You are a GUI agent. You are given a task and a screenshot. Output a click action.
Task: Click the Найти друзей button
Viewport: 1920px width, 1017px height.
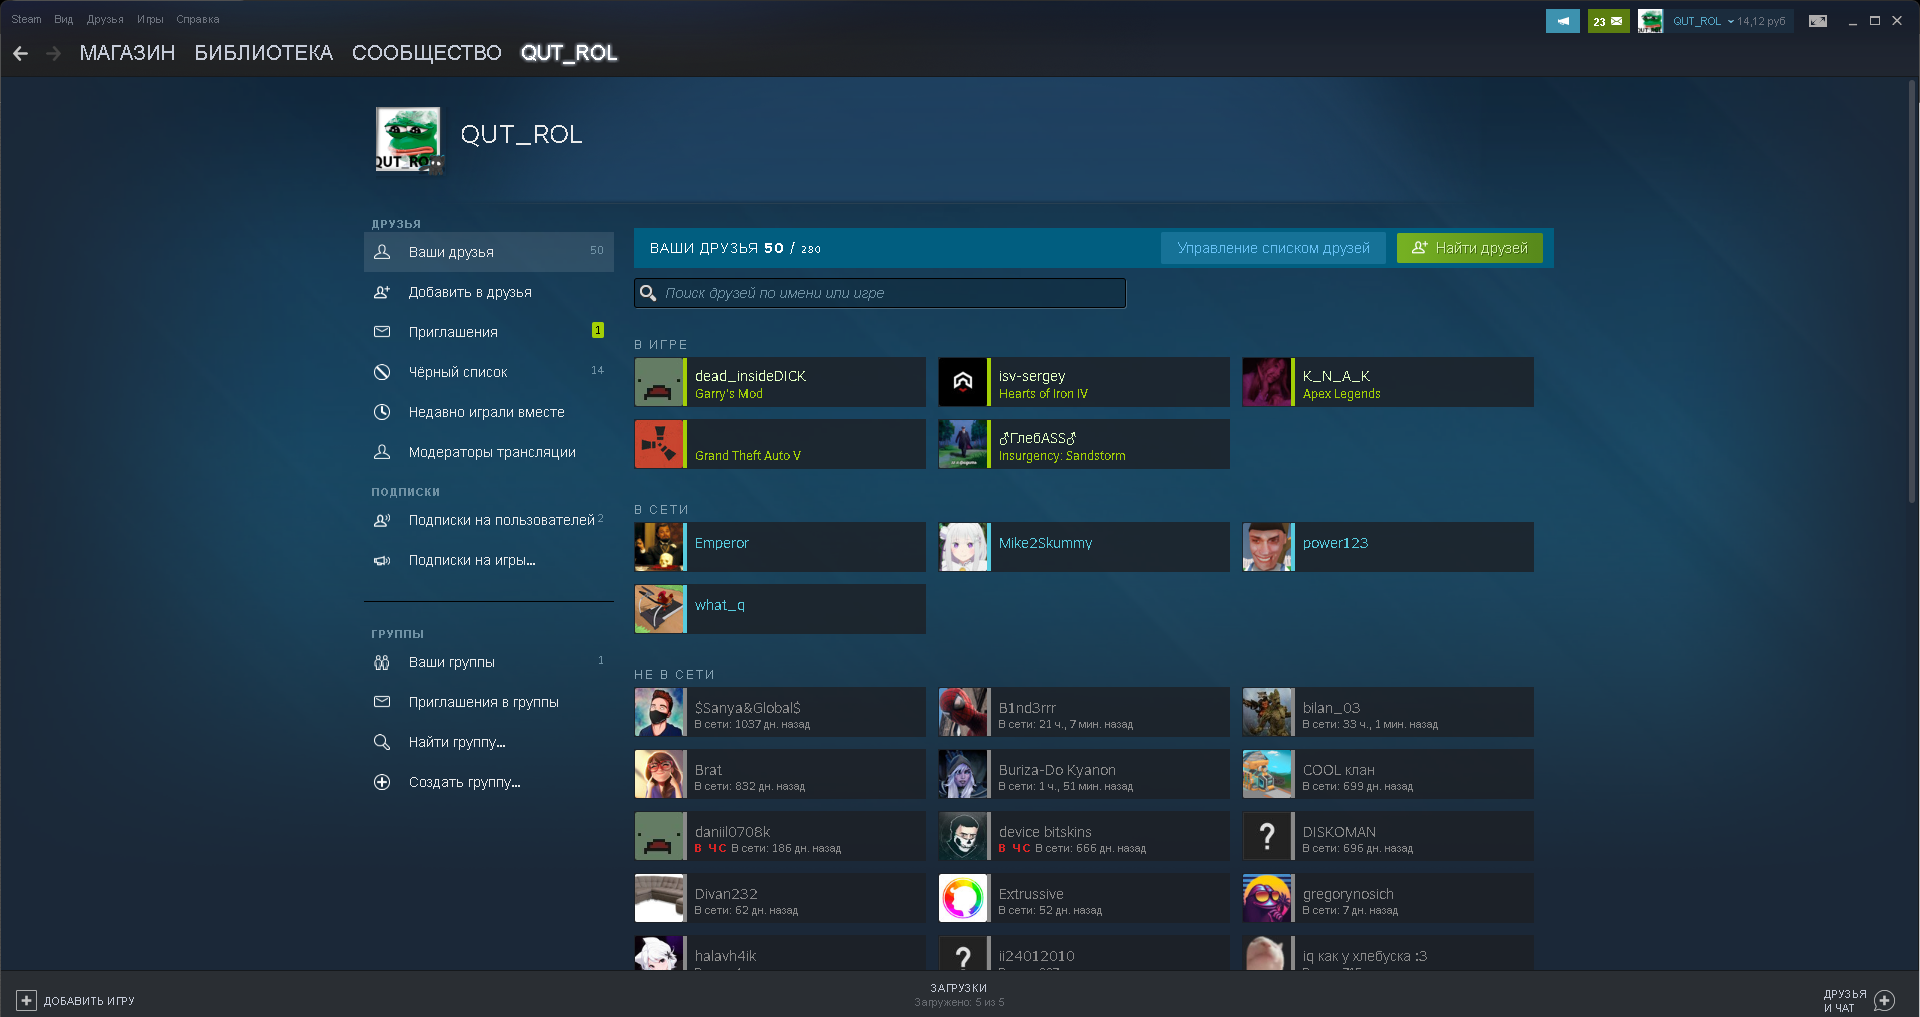coord(1469,248)
